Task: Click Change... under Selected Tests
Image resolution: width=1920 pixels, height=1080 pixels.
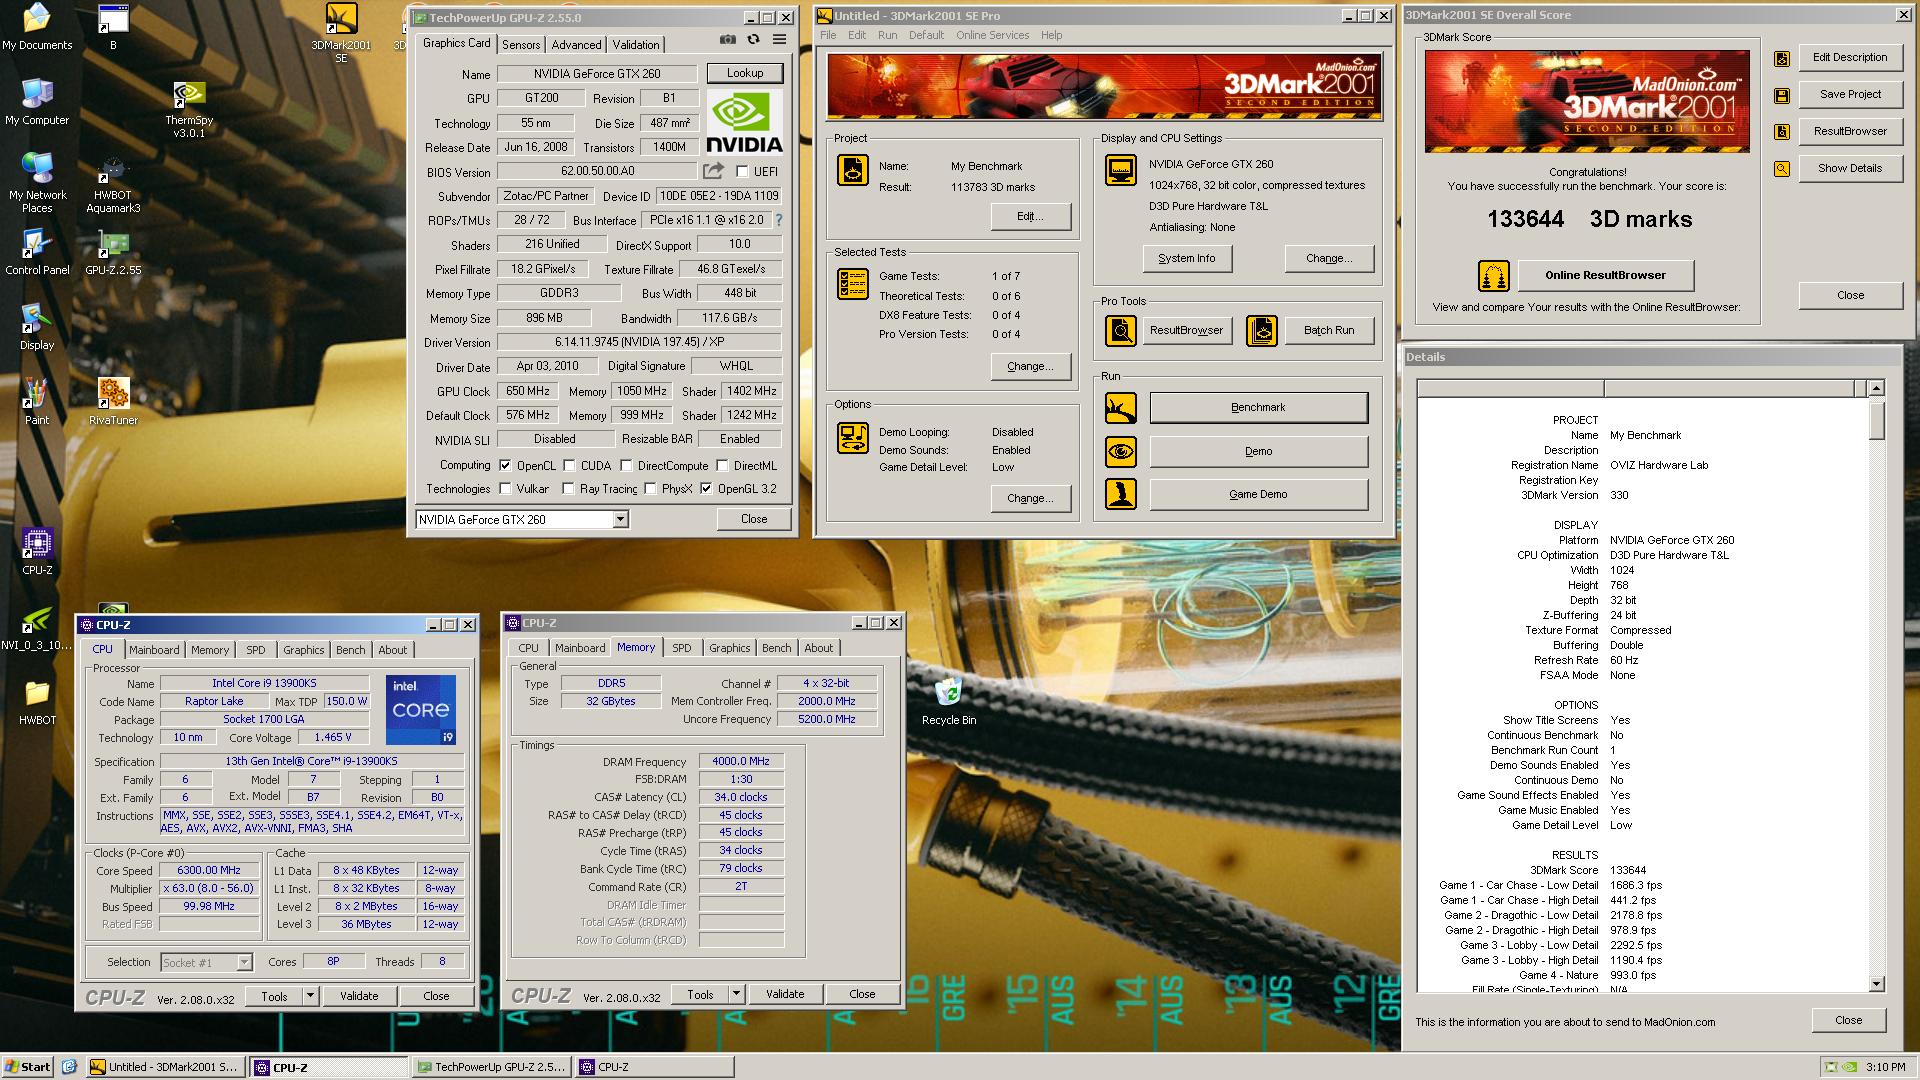Action: pos(1030,367)
